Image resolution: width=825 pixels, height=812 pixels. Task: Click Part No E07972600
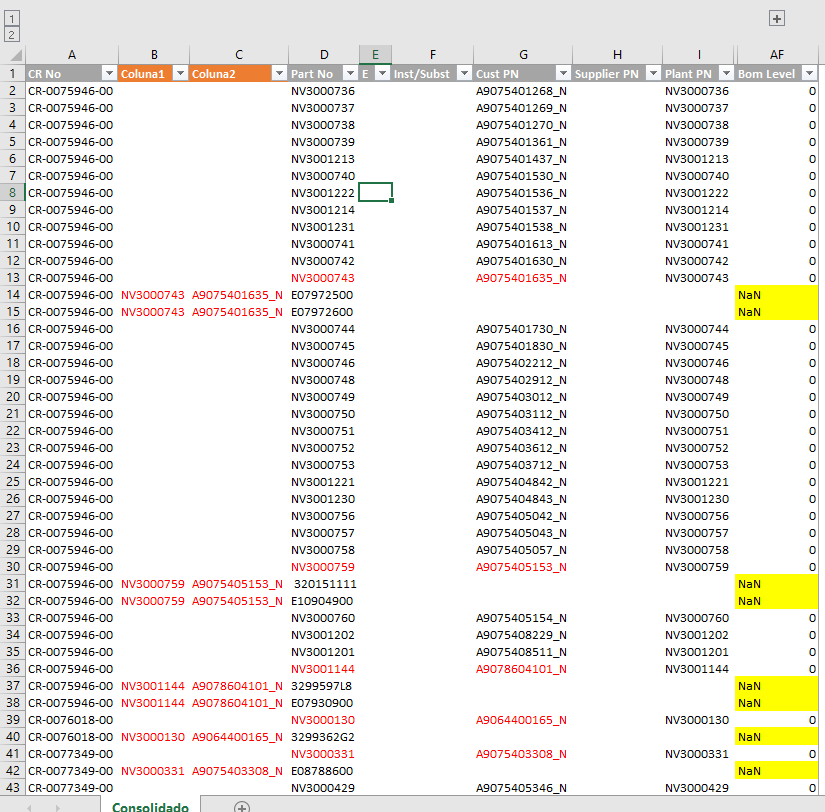point(322,312)
